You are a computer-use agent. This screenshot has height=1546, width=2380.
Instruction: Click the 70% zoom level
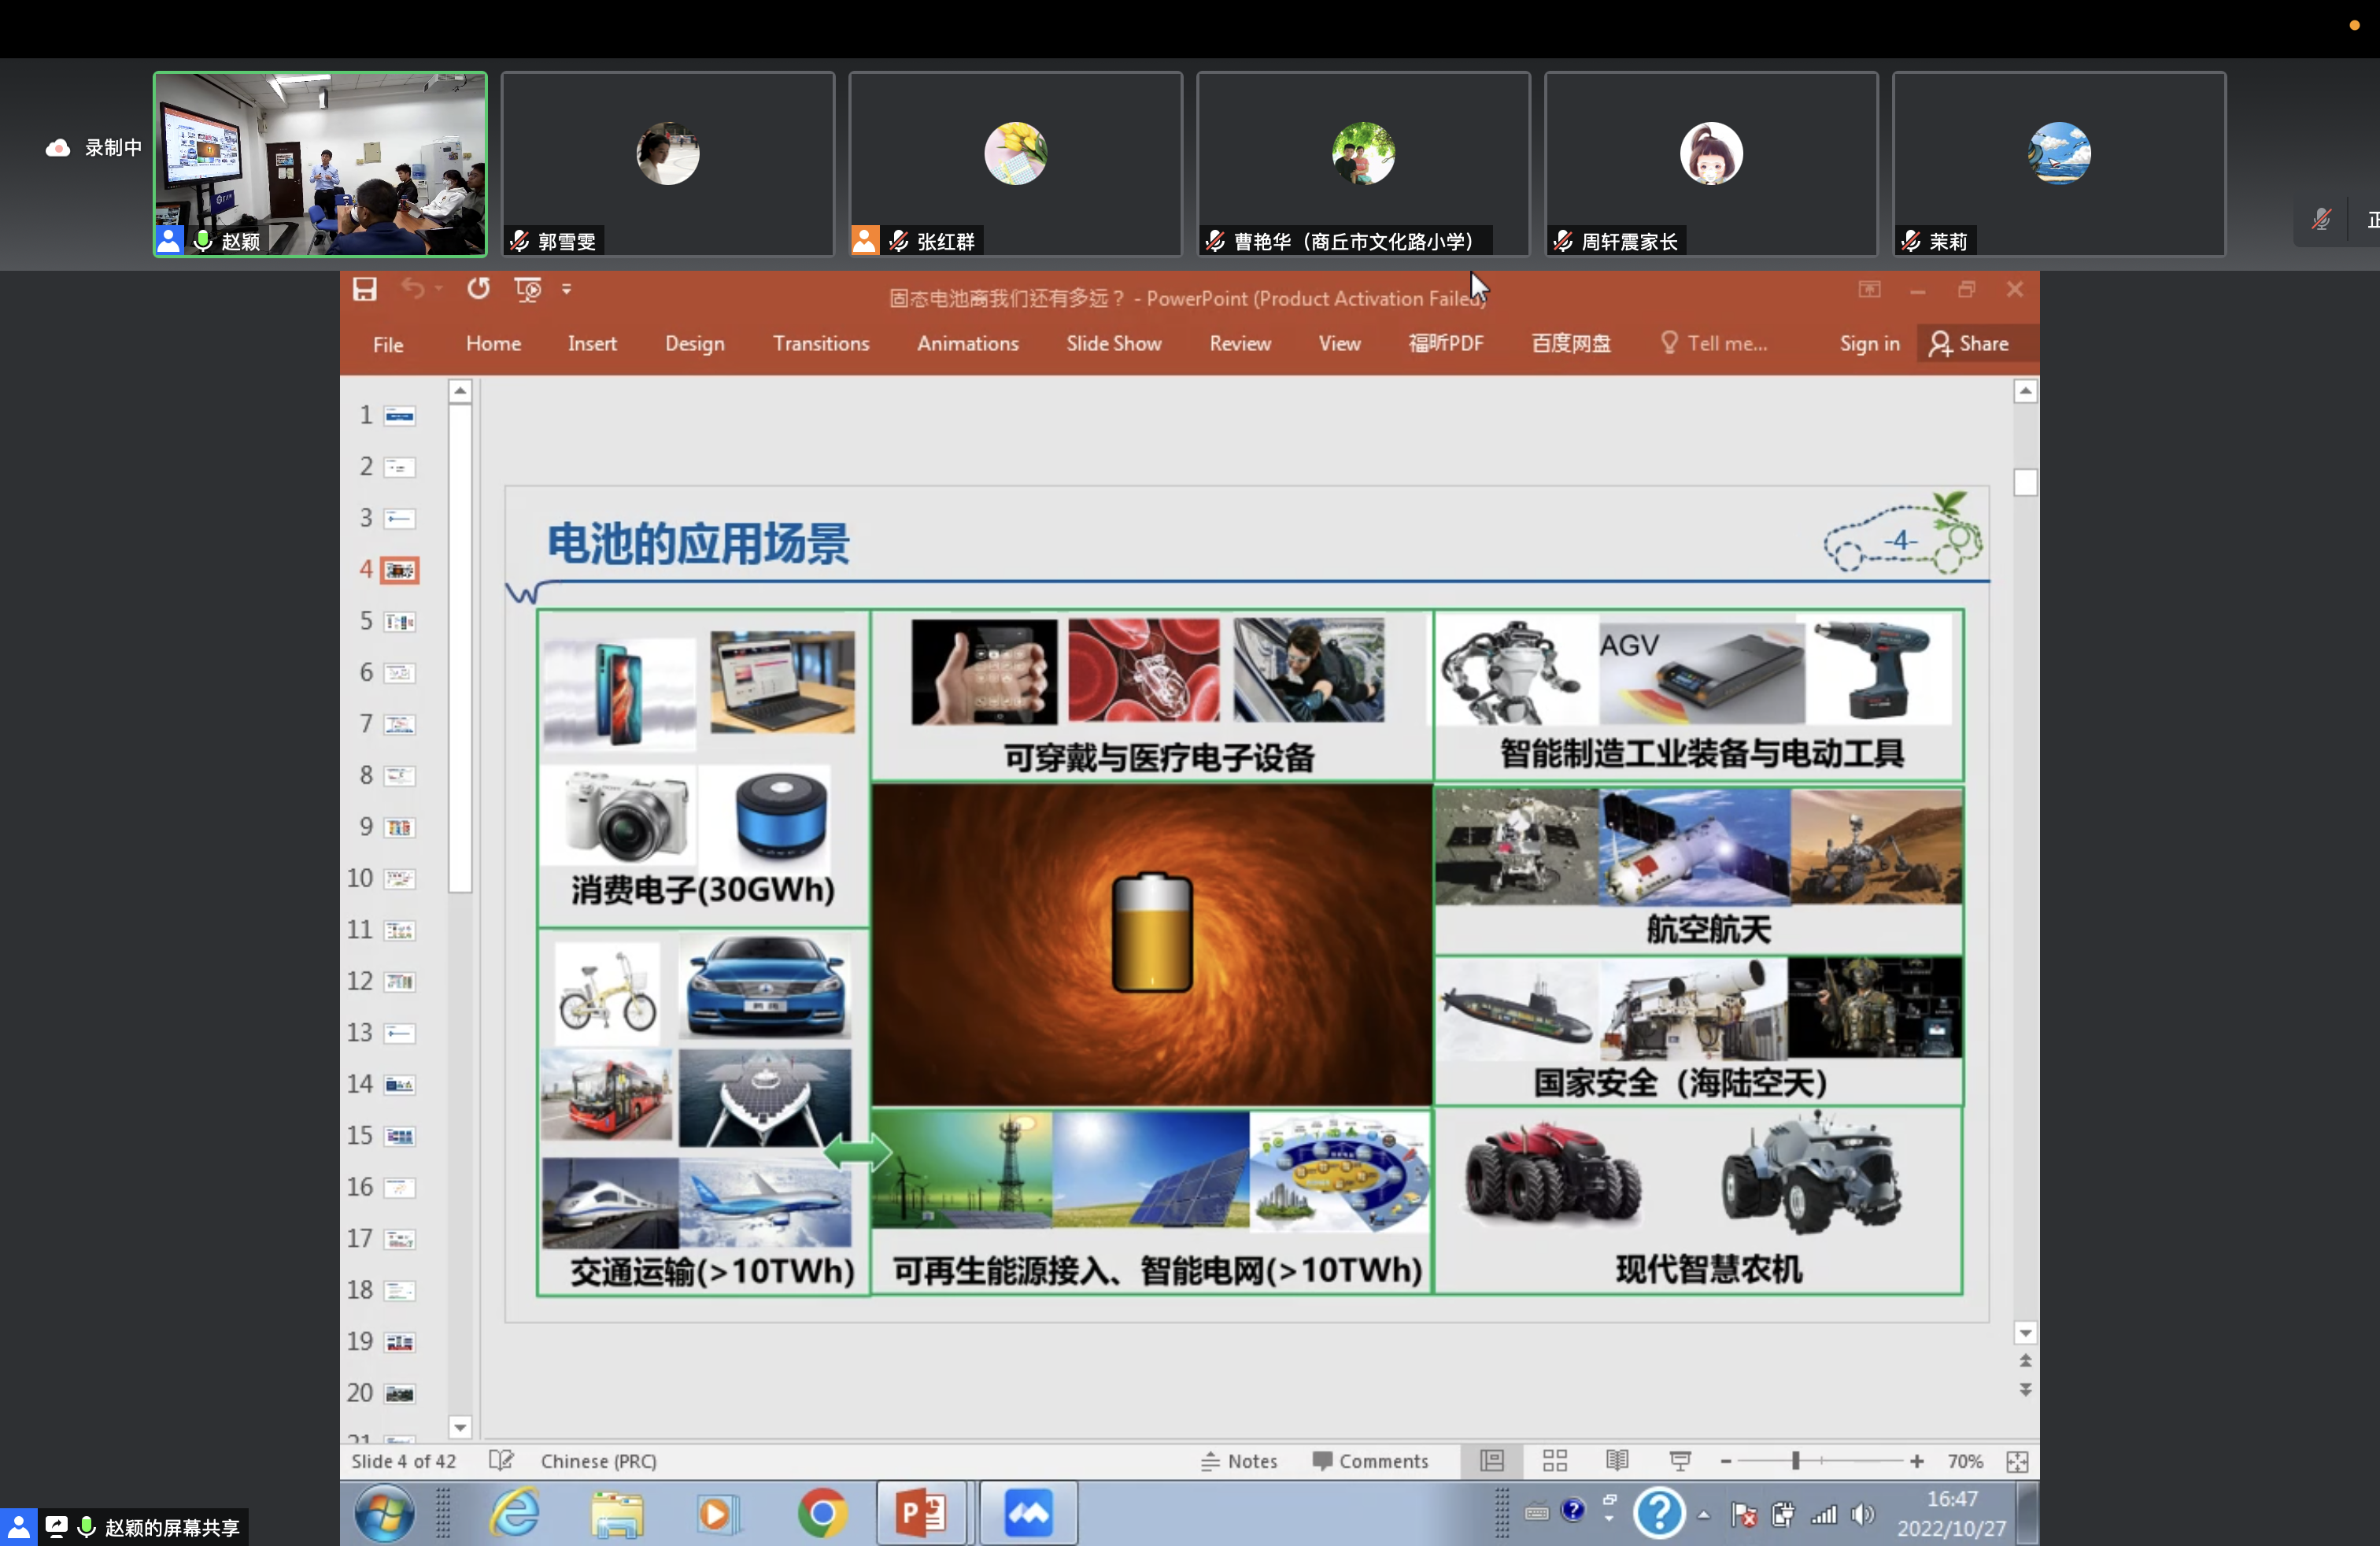pos(1965,1461)
